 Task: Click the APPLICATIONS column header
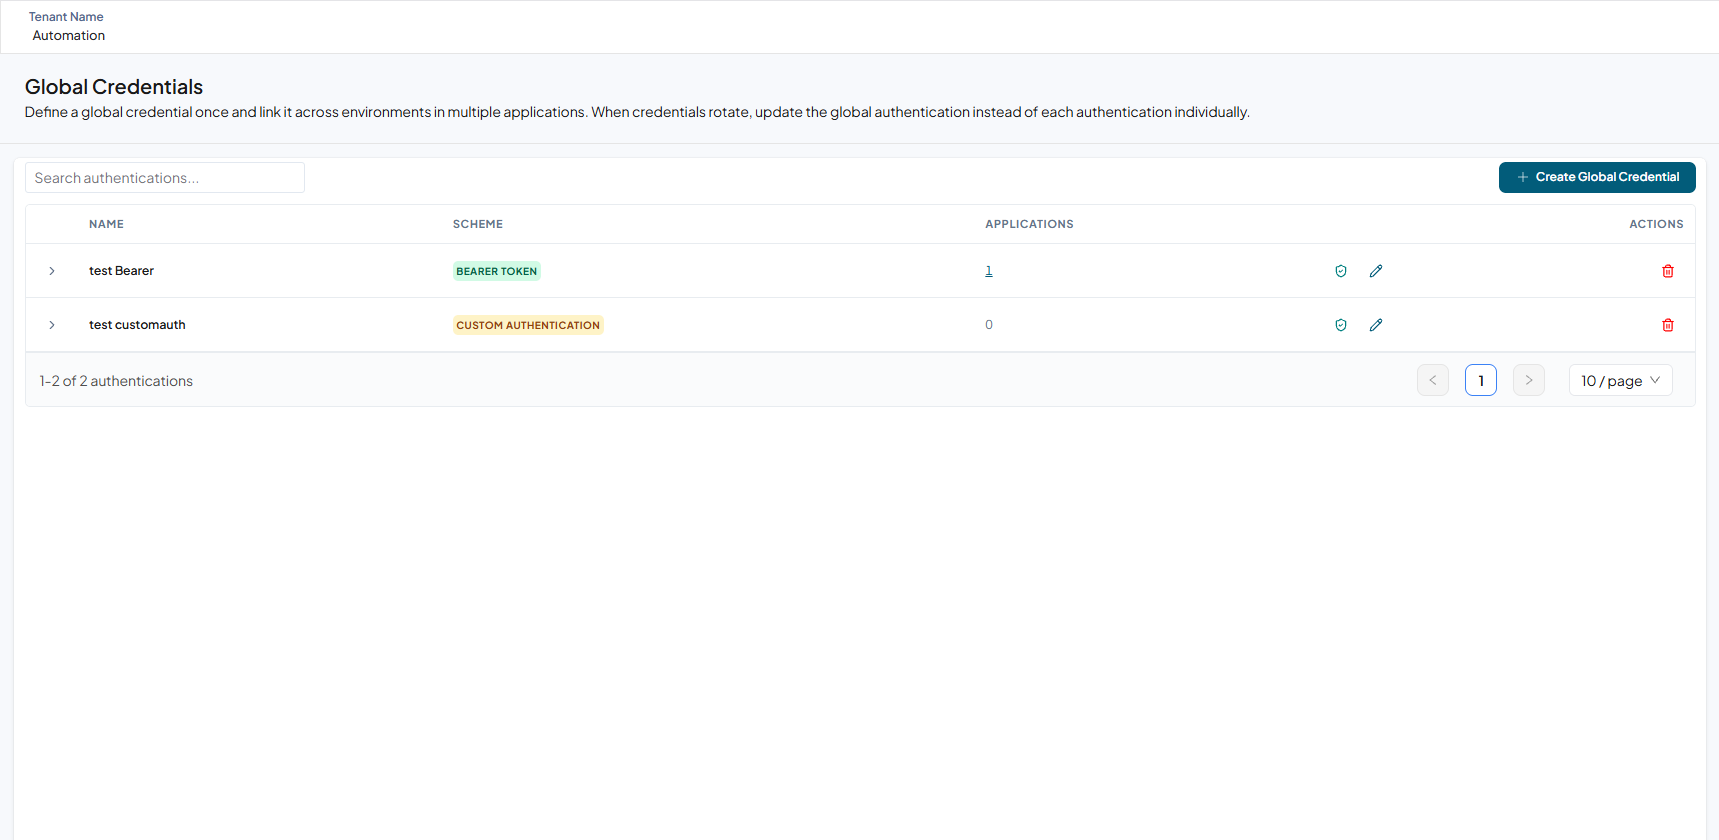coord(1029,224)
